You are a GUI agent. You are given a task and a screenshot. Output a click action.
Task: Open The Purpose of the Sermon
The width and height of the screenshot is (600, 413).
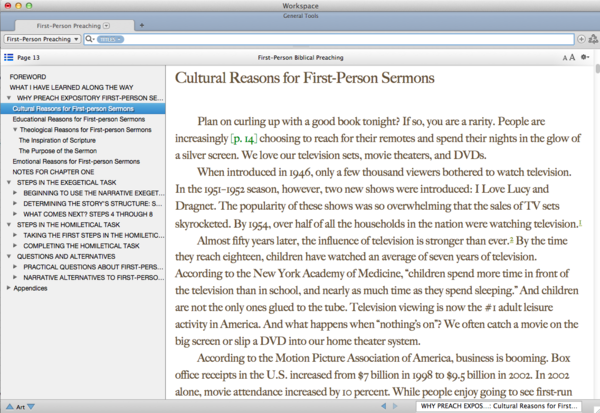click(58, 151)
